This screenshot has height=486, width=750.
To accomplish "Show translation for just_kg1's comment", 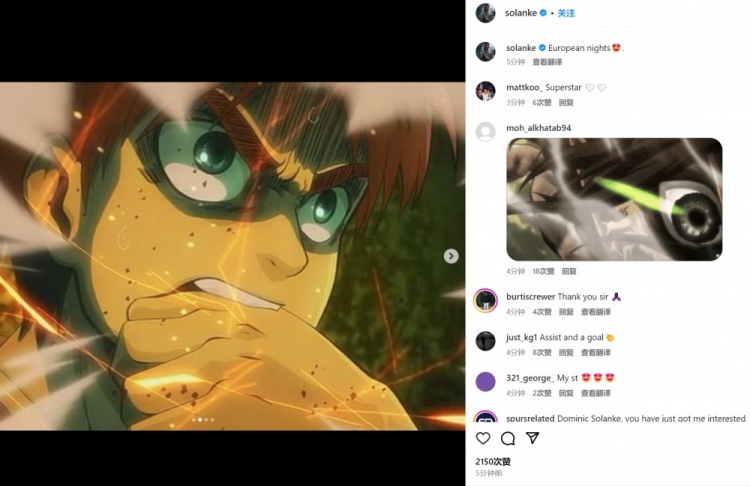I will (596, 352).
